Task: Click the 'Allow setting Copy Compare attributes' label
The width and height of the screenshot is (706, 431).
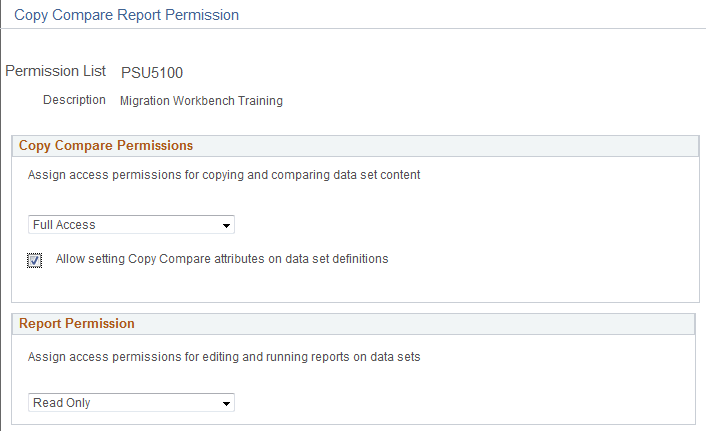Action: pos(222,258)
